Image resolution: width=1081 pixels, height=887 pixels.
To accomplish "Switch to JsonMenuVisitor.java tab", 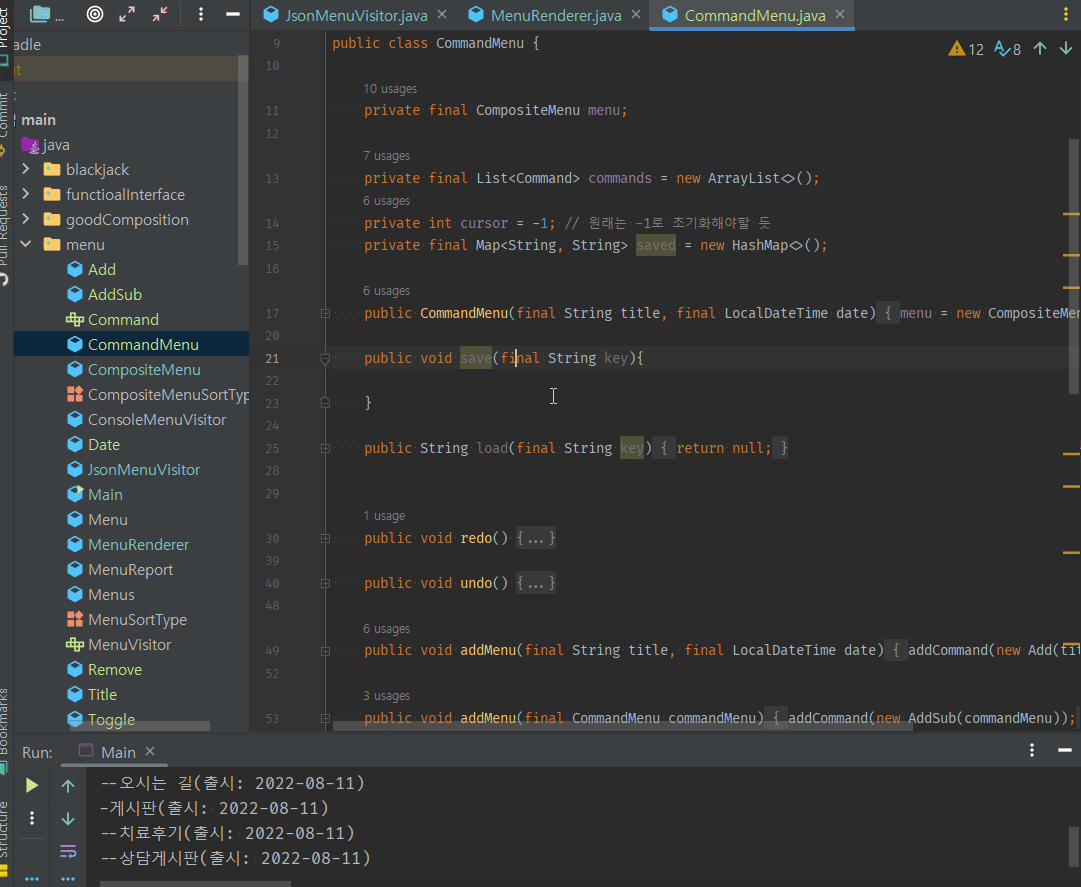I will [x=356, y=15].
